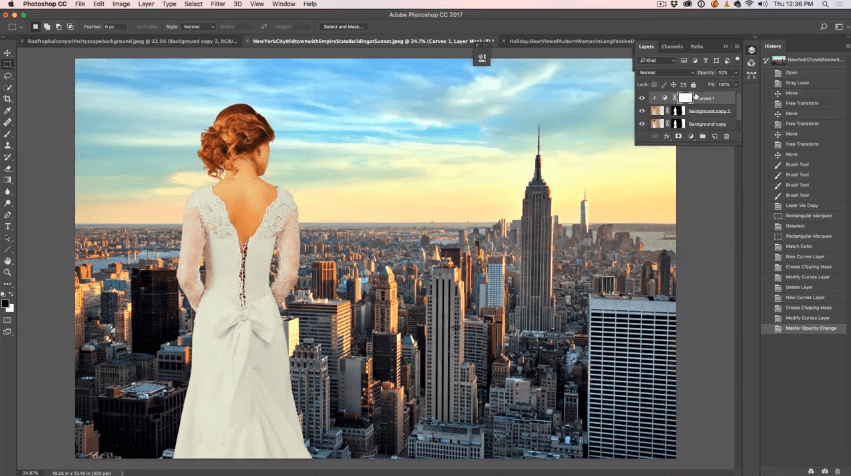Open the Select menu
Viewport: 851px width, 476px height.
193,4
